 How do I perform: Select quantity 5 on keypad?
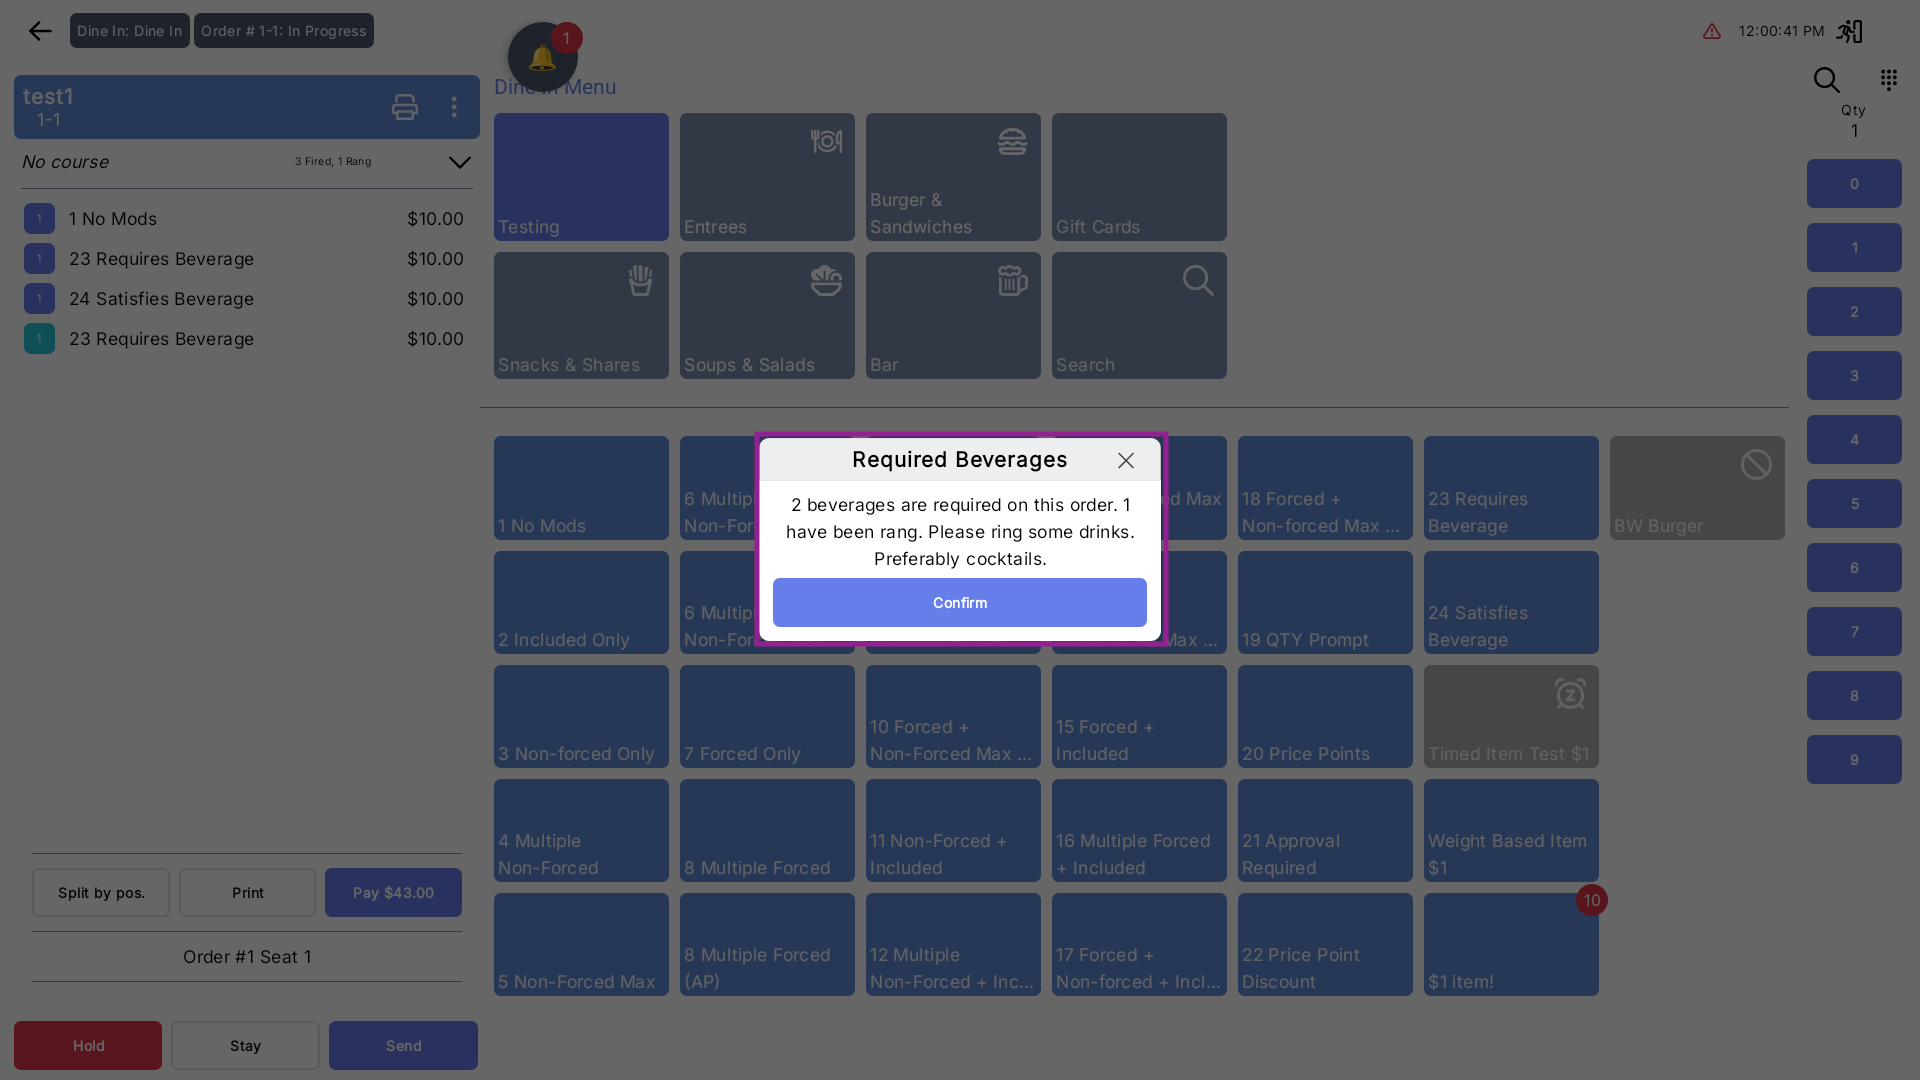pyautogui.click(x=1853, y=504)
